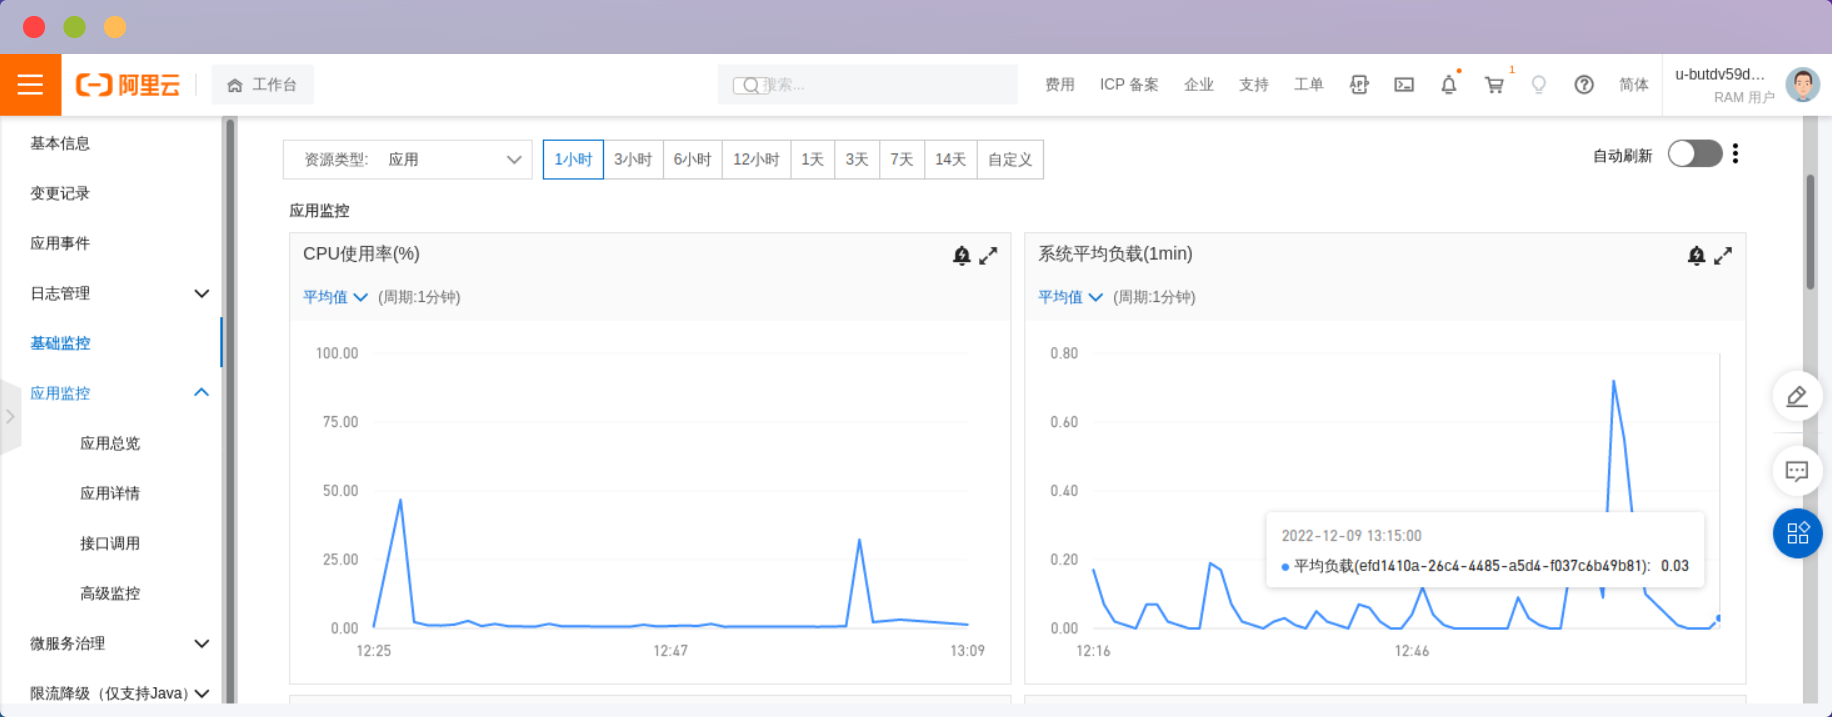Select the 7天 time range
The width and height of the screenshot is (1832, 717).
tap(902, 159)
